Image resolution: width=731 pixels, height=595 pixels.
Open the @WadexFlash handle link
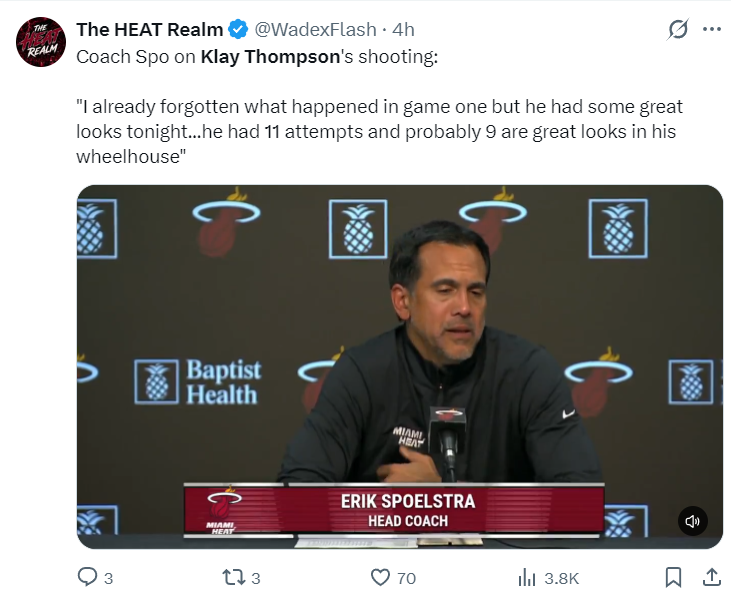tap(316, 30)
